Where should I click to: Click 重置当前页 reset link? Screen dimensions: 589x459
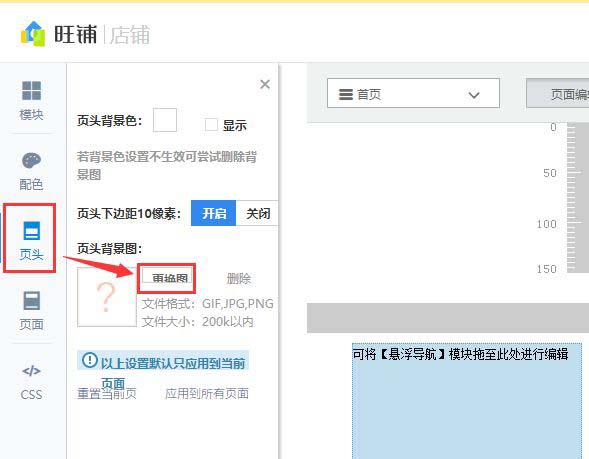[x=107, y=393]
